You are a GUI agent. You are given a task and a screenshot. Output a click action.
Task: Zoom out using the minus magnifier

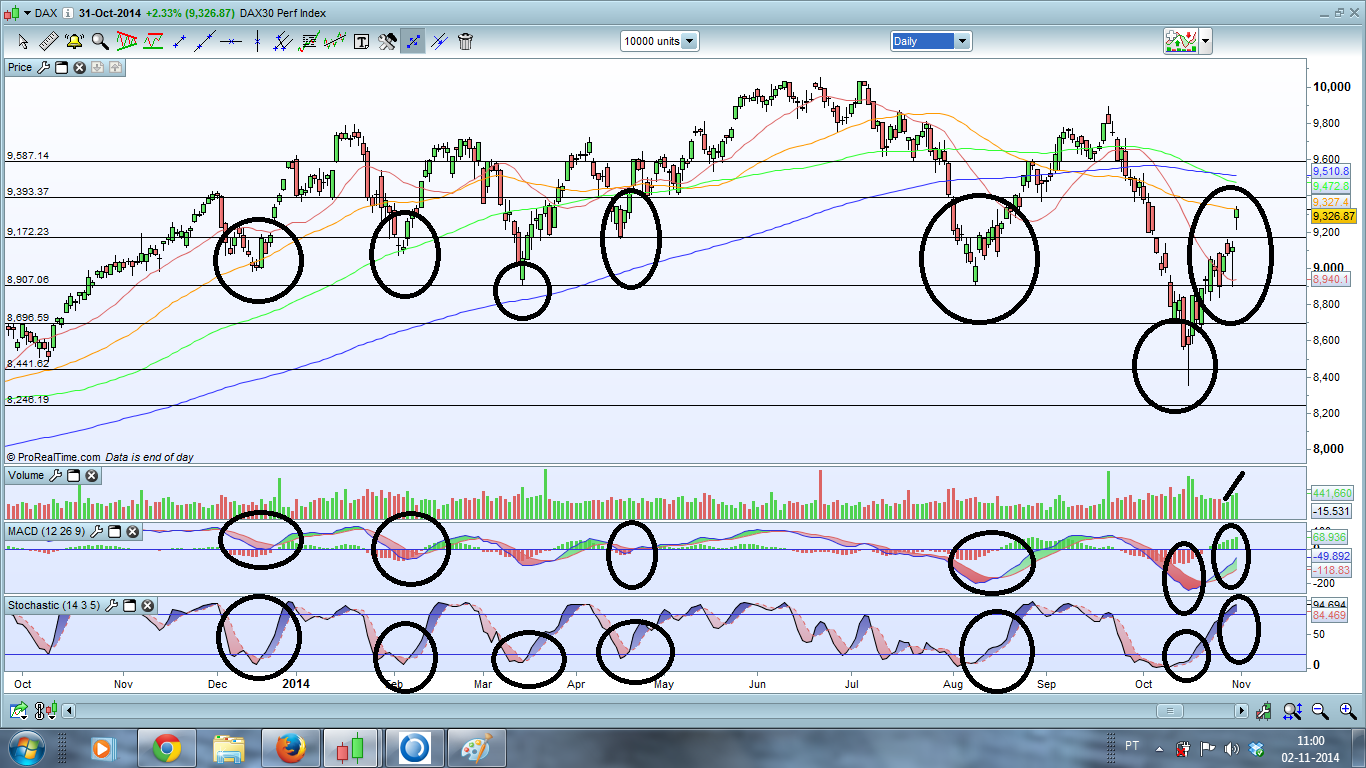coord(1320,711)
